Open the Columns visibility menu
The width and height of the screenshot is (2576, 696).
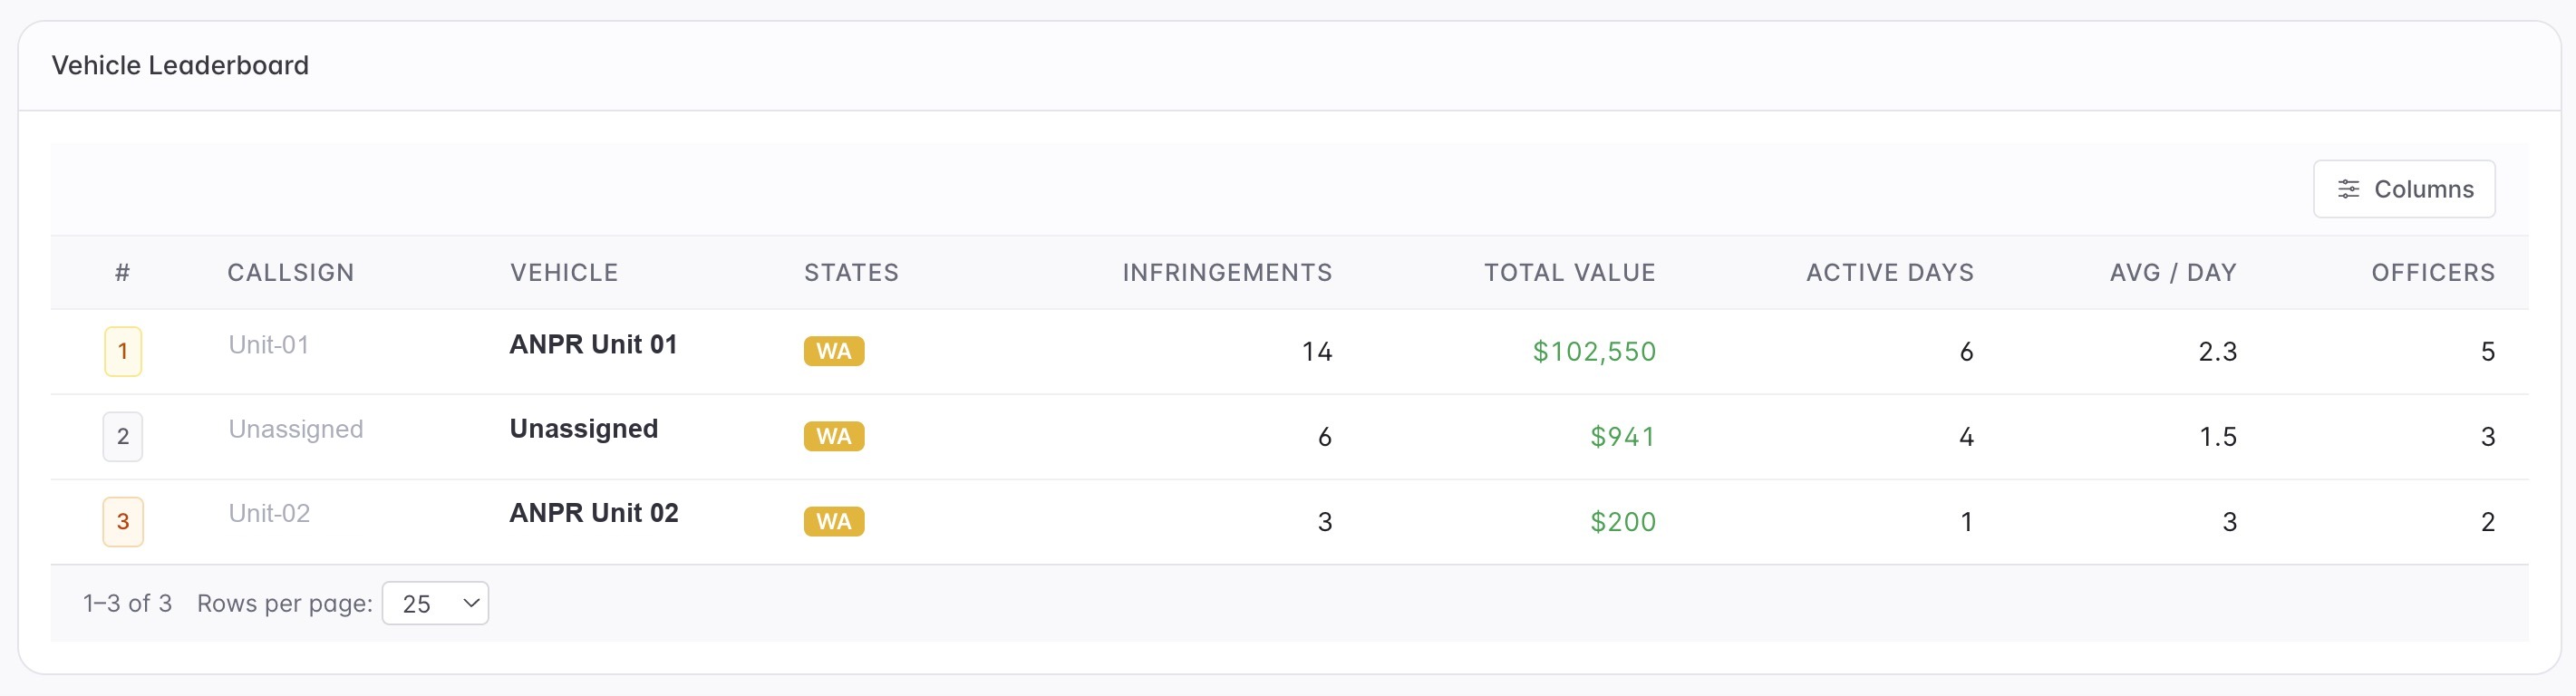point(2404,189)
